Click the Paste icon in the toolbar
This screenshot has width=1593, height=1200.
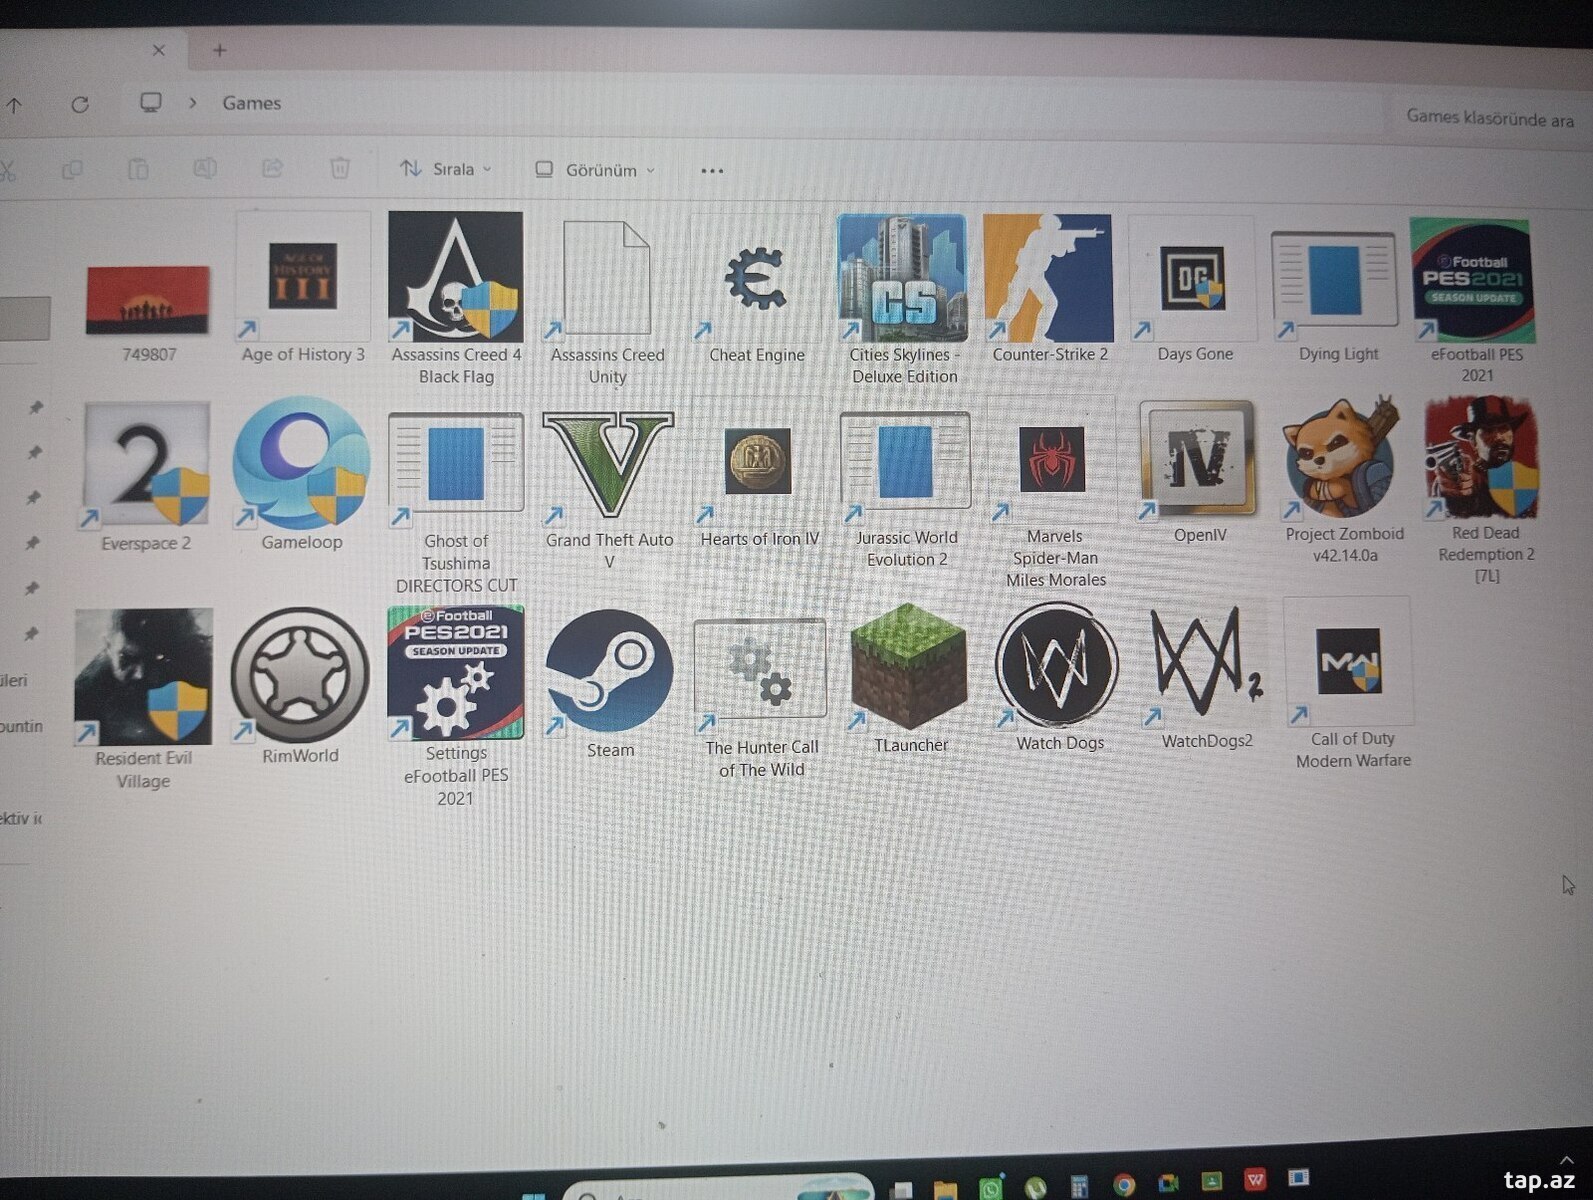138,169
